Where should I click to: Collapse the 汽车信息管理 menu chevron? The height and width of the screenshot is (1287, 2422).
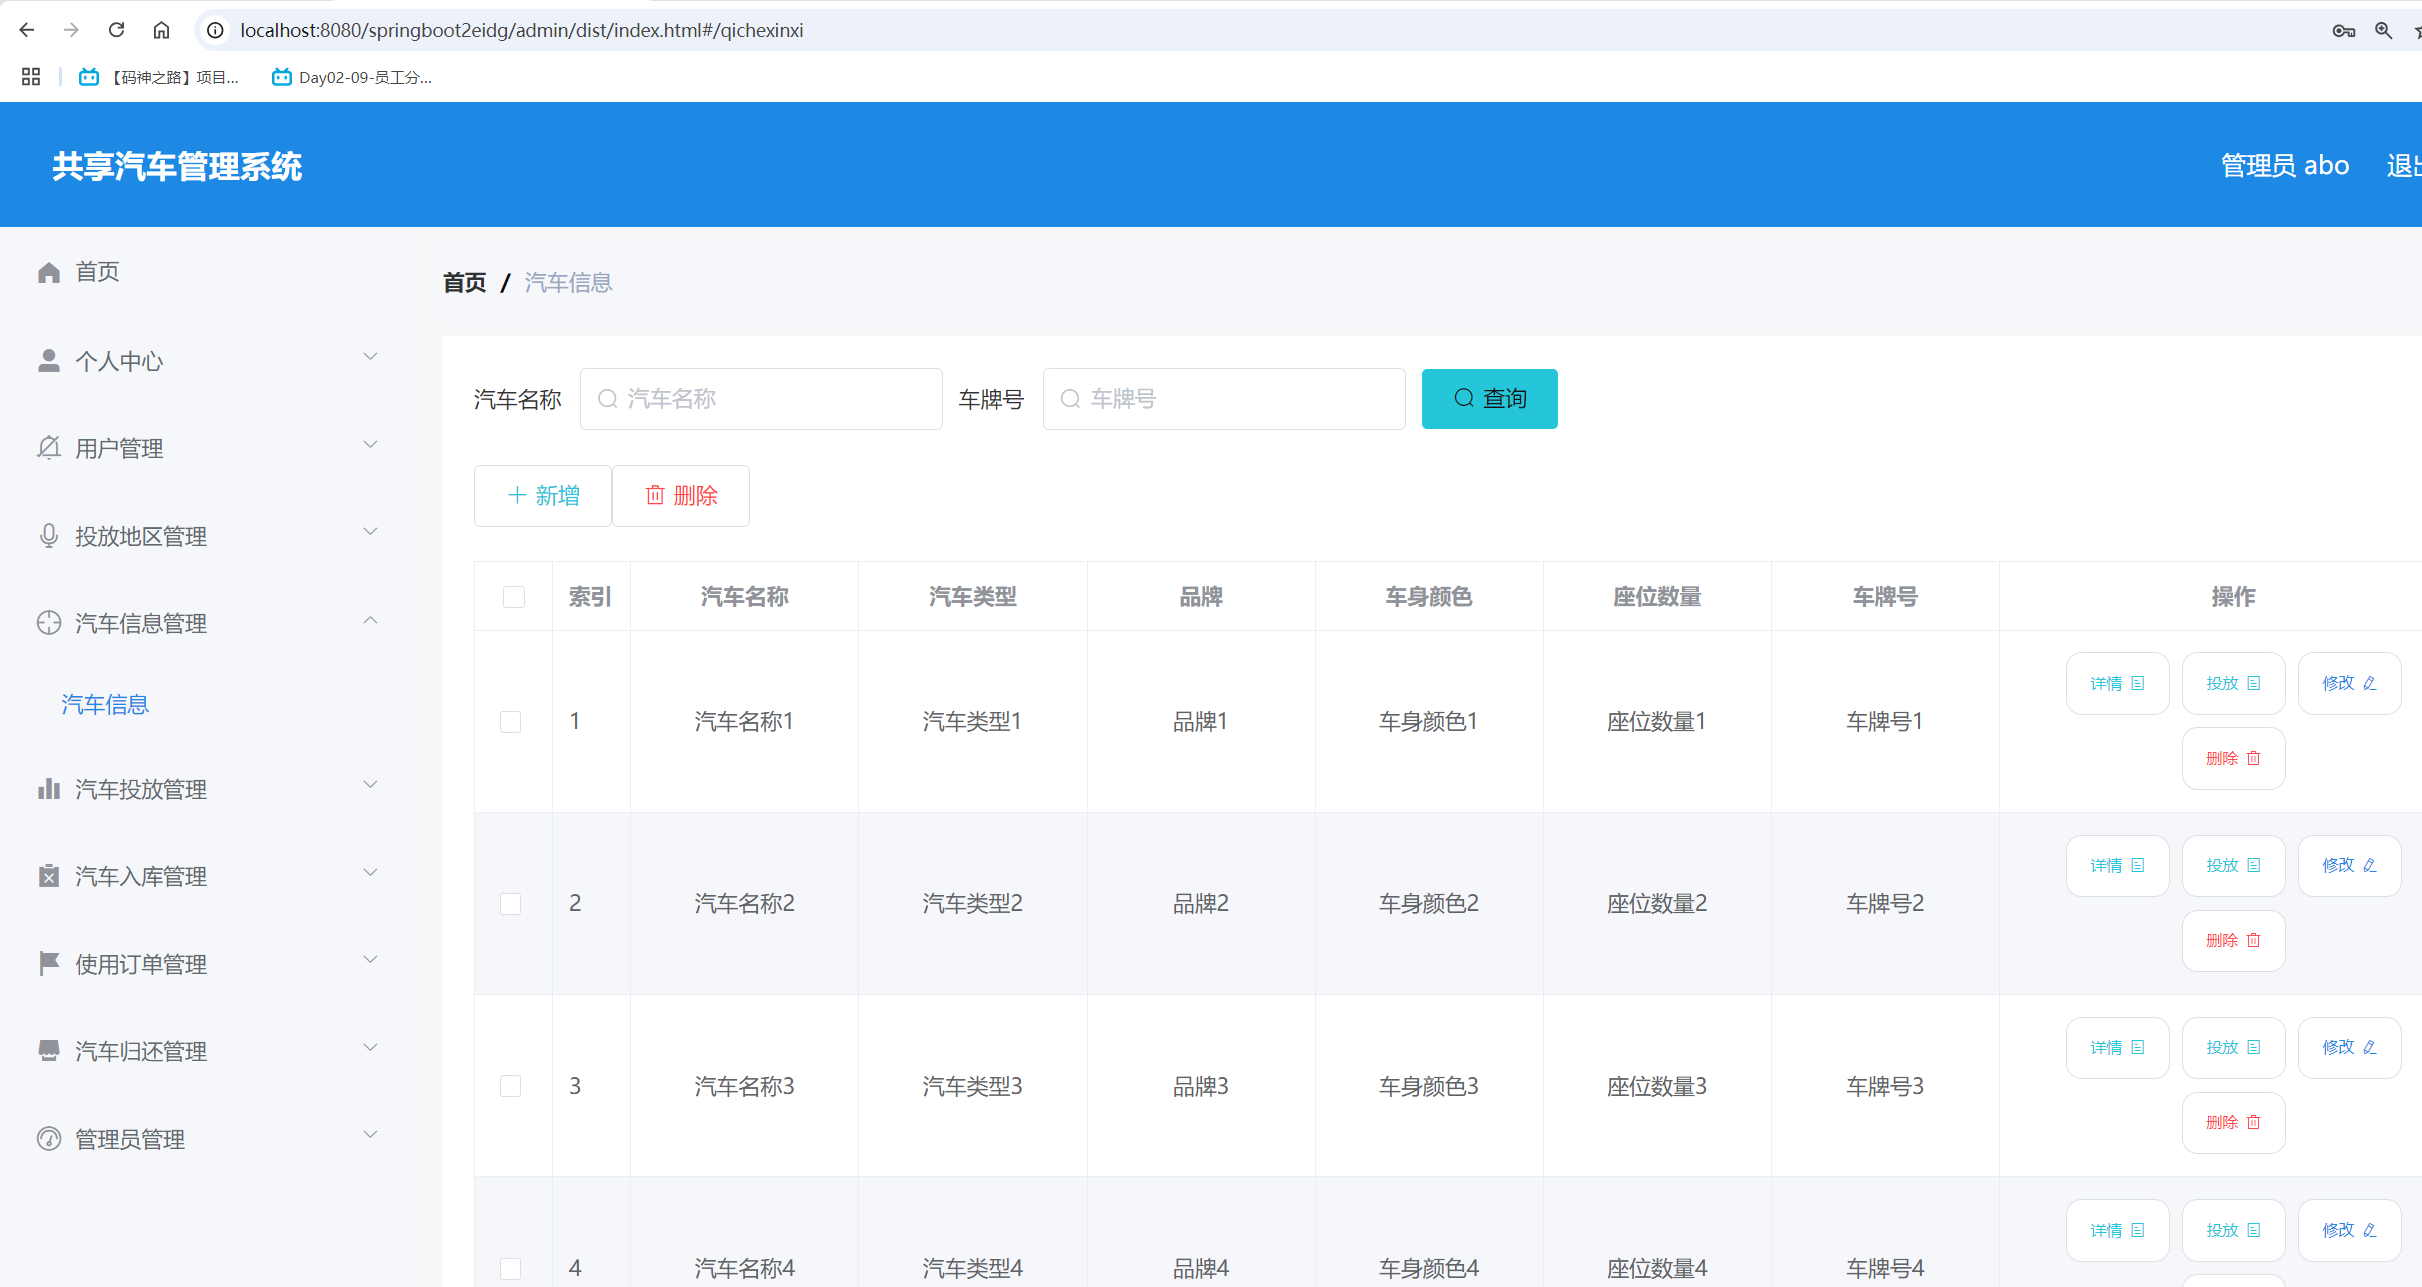point(370,621)
